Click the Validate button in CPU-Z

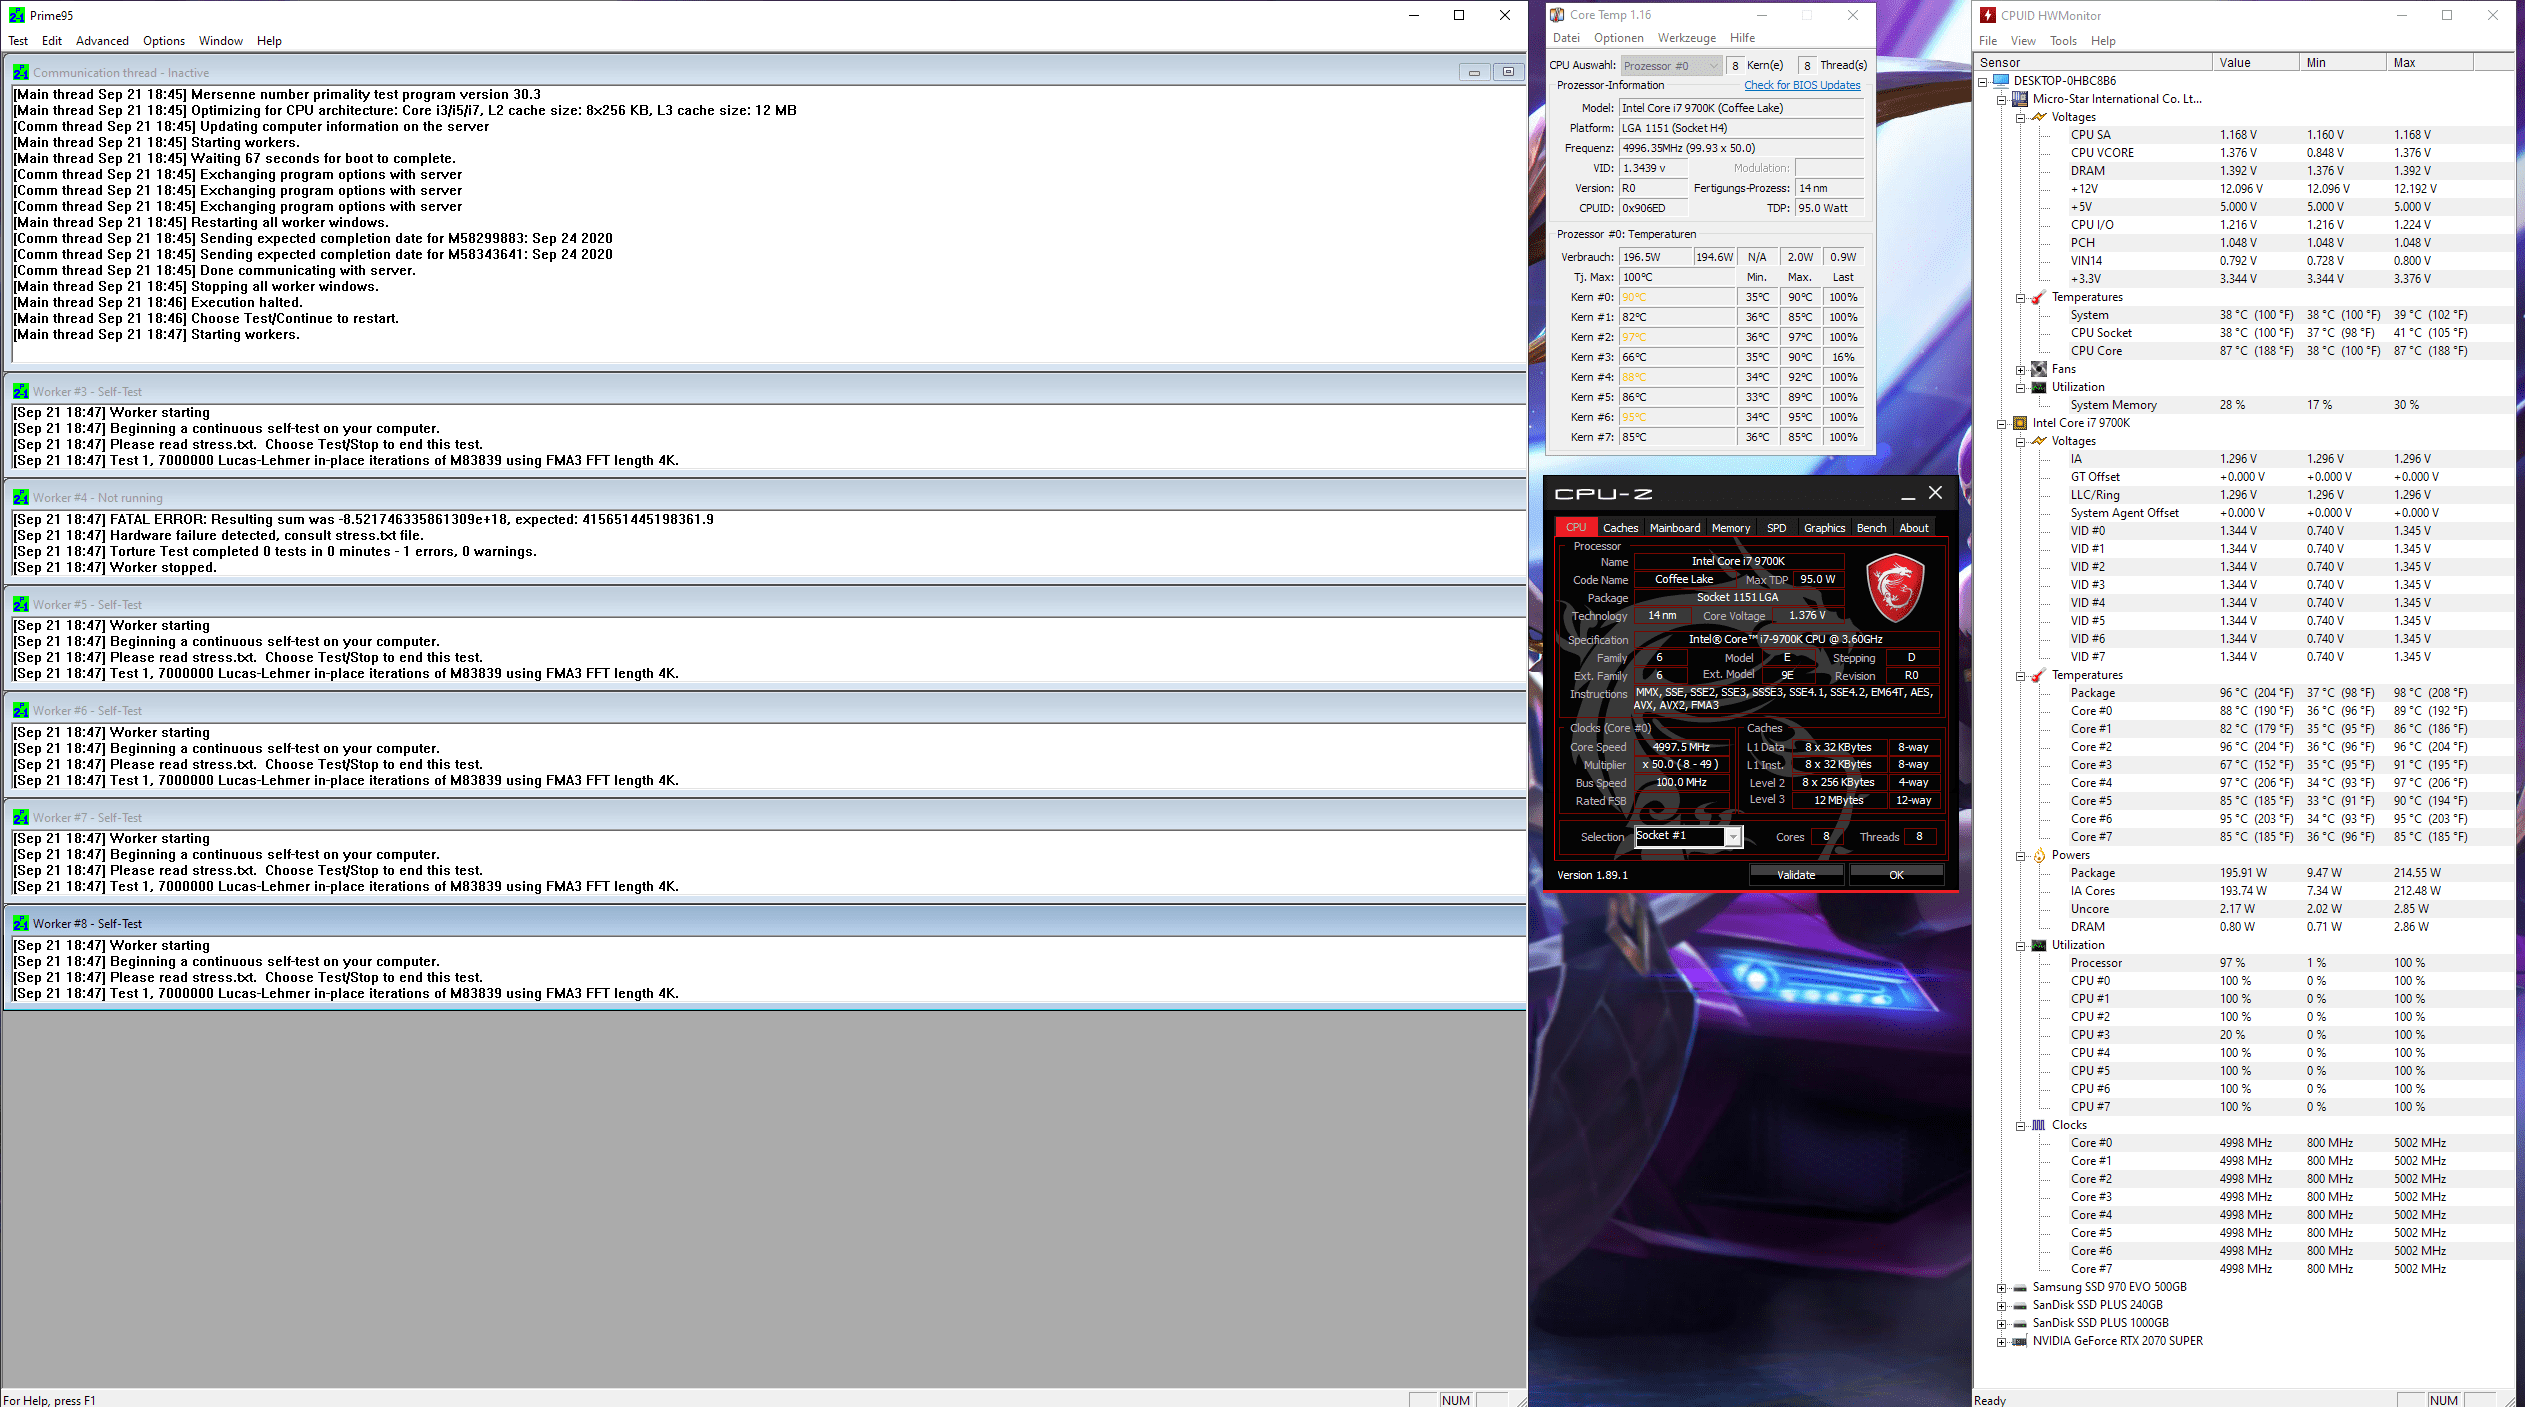pyautogui.click(x=1796, y=875)
